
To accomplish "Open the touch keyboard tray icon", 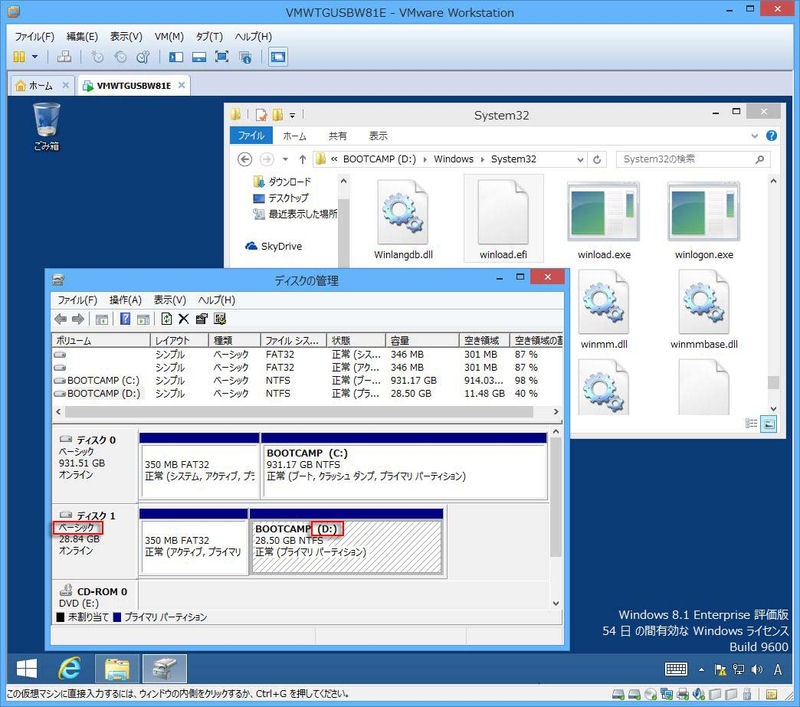I will [676, 669].
